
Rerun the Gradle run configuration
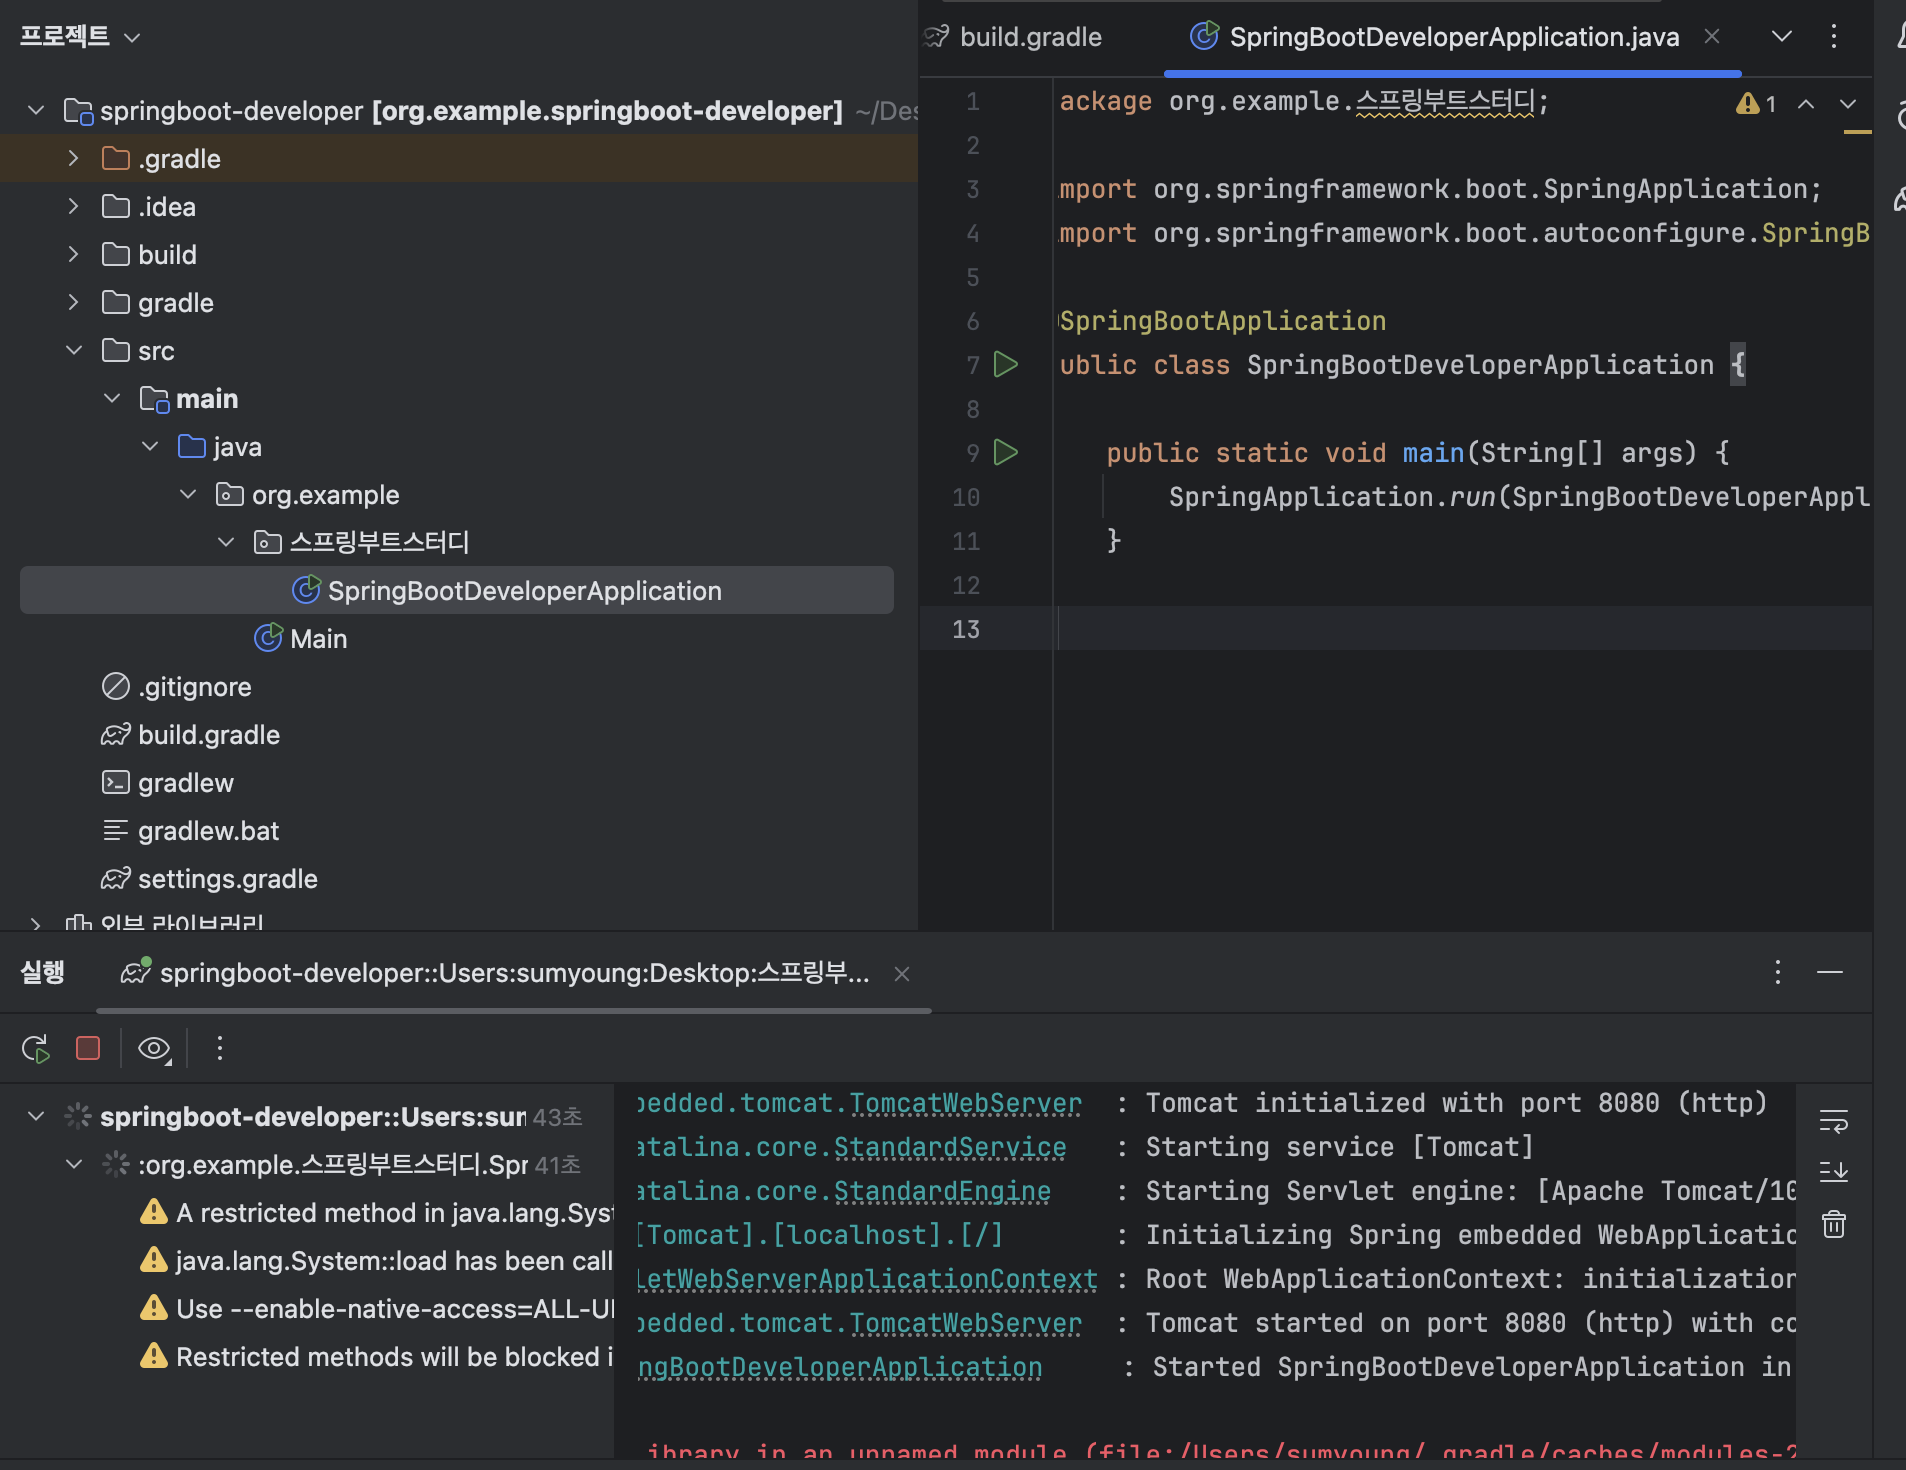36,1048
